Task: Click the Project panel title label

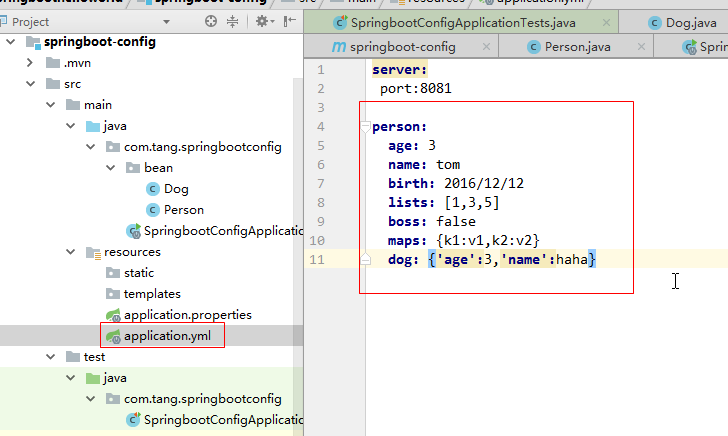Action: coord(30,22)
